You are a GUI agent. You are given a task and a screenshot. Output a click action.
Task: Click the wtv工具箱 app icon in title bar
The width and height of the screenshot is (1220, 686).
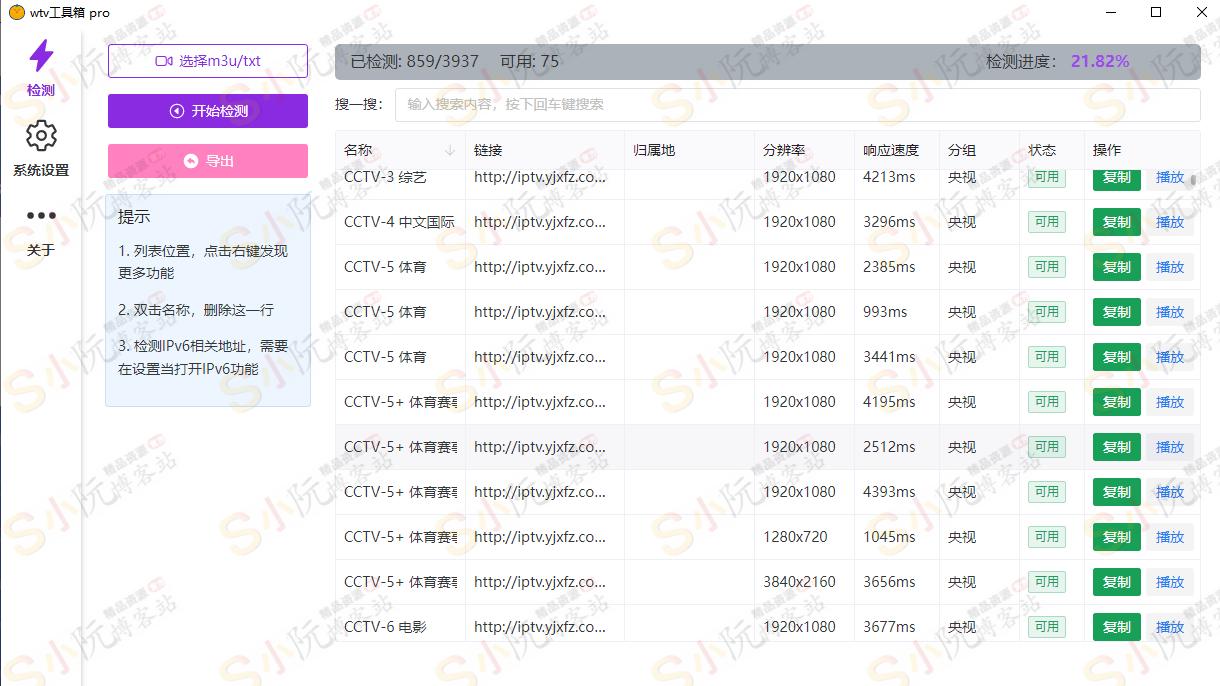pyautogui.click(x=16, y=13)
